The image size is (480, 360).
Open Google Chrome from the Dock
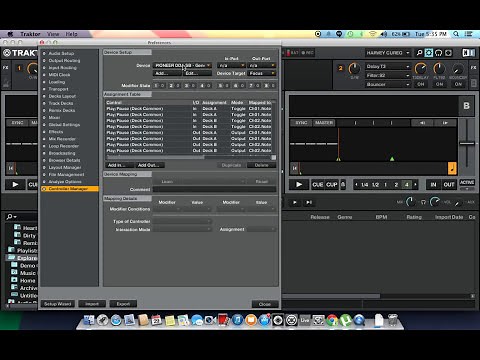click(332, 320)
